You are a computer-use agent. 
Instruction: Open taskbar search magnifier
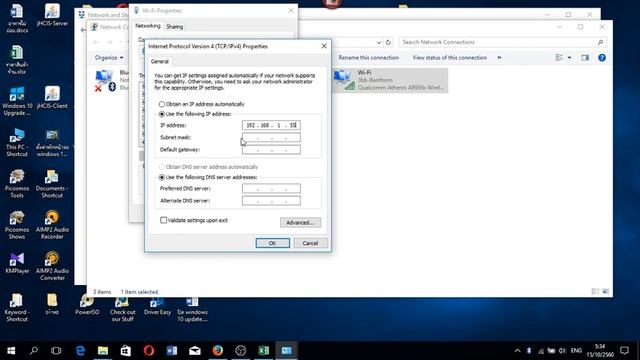(34, 350)
